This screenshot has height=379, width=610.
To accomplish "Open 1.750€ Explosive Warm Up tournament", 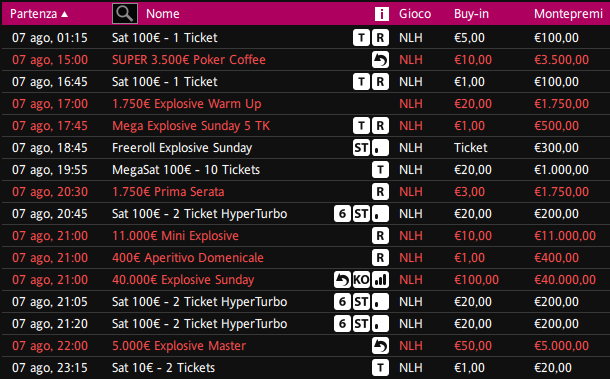I will (x=187, y=104).
